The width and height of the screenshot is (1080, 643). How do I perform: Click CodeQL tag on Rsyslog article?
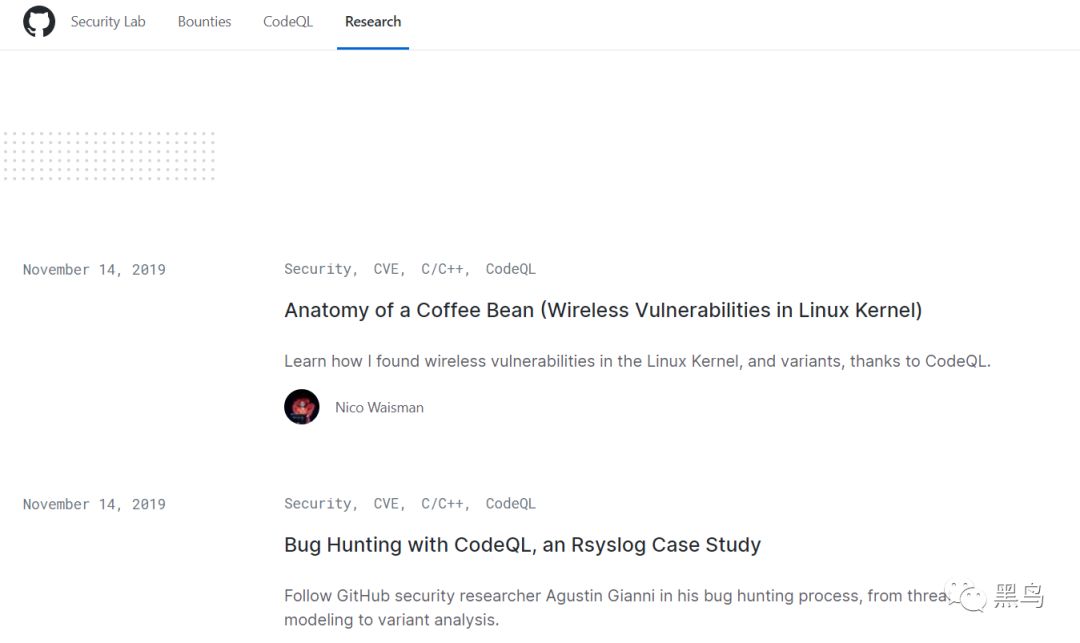(510, 504)
